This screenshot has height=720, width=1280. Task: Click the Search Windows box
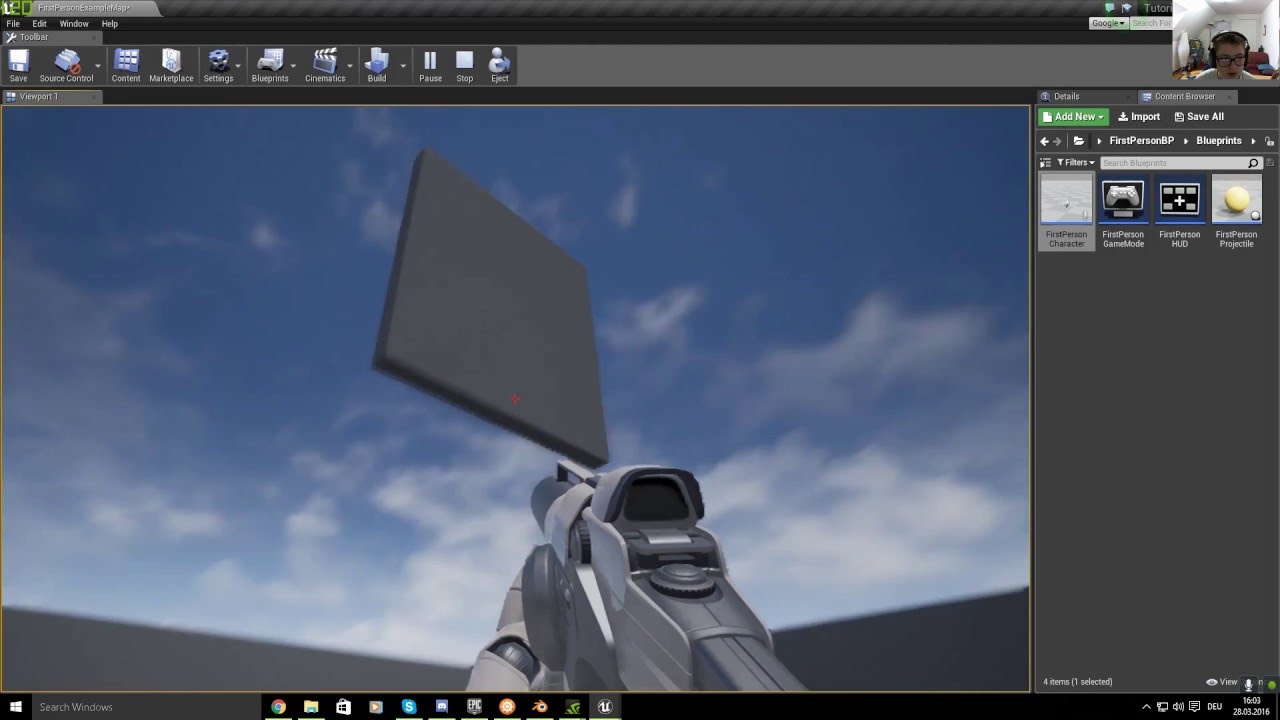coord(146,707)
